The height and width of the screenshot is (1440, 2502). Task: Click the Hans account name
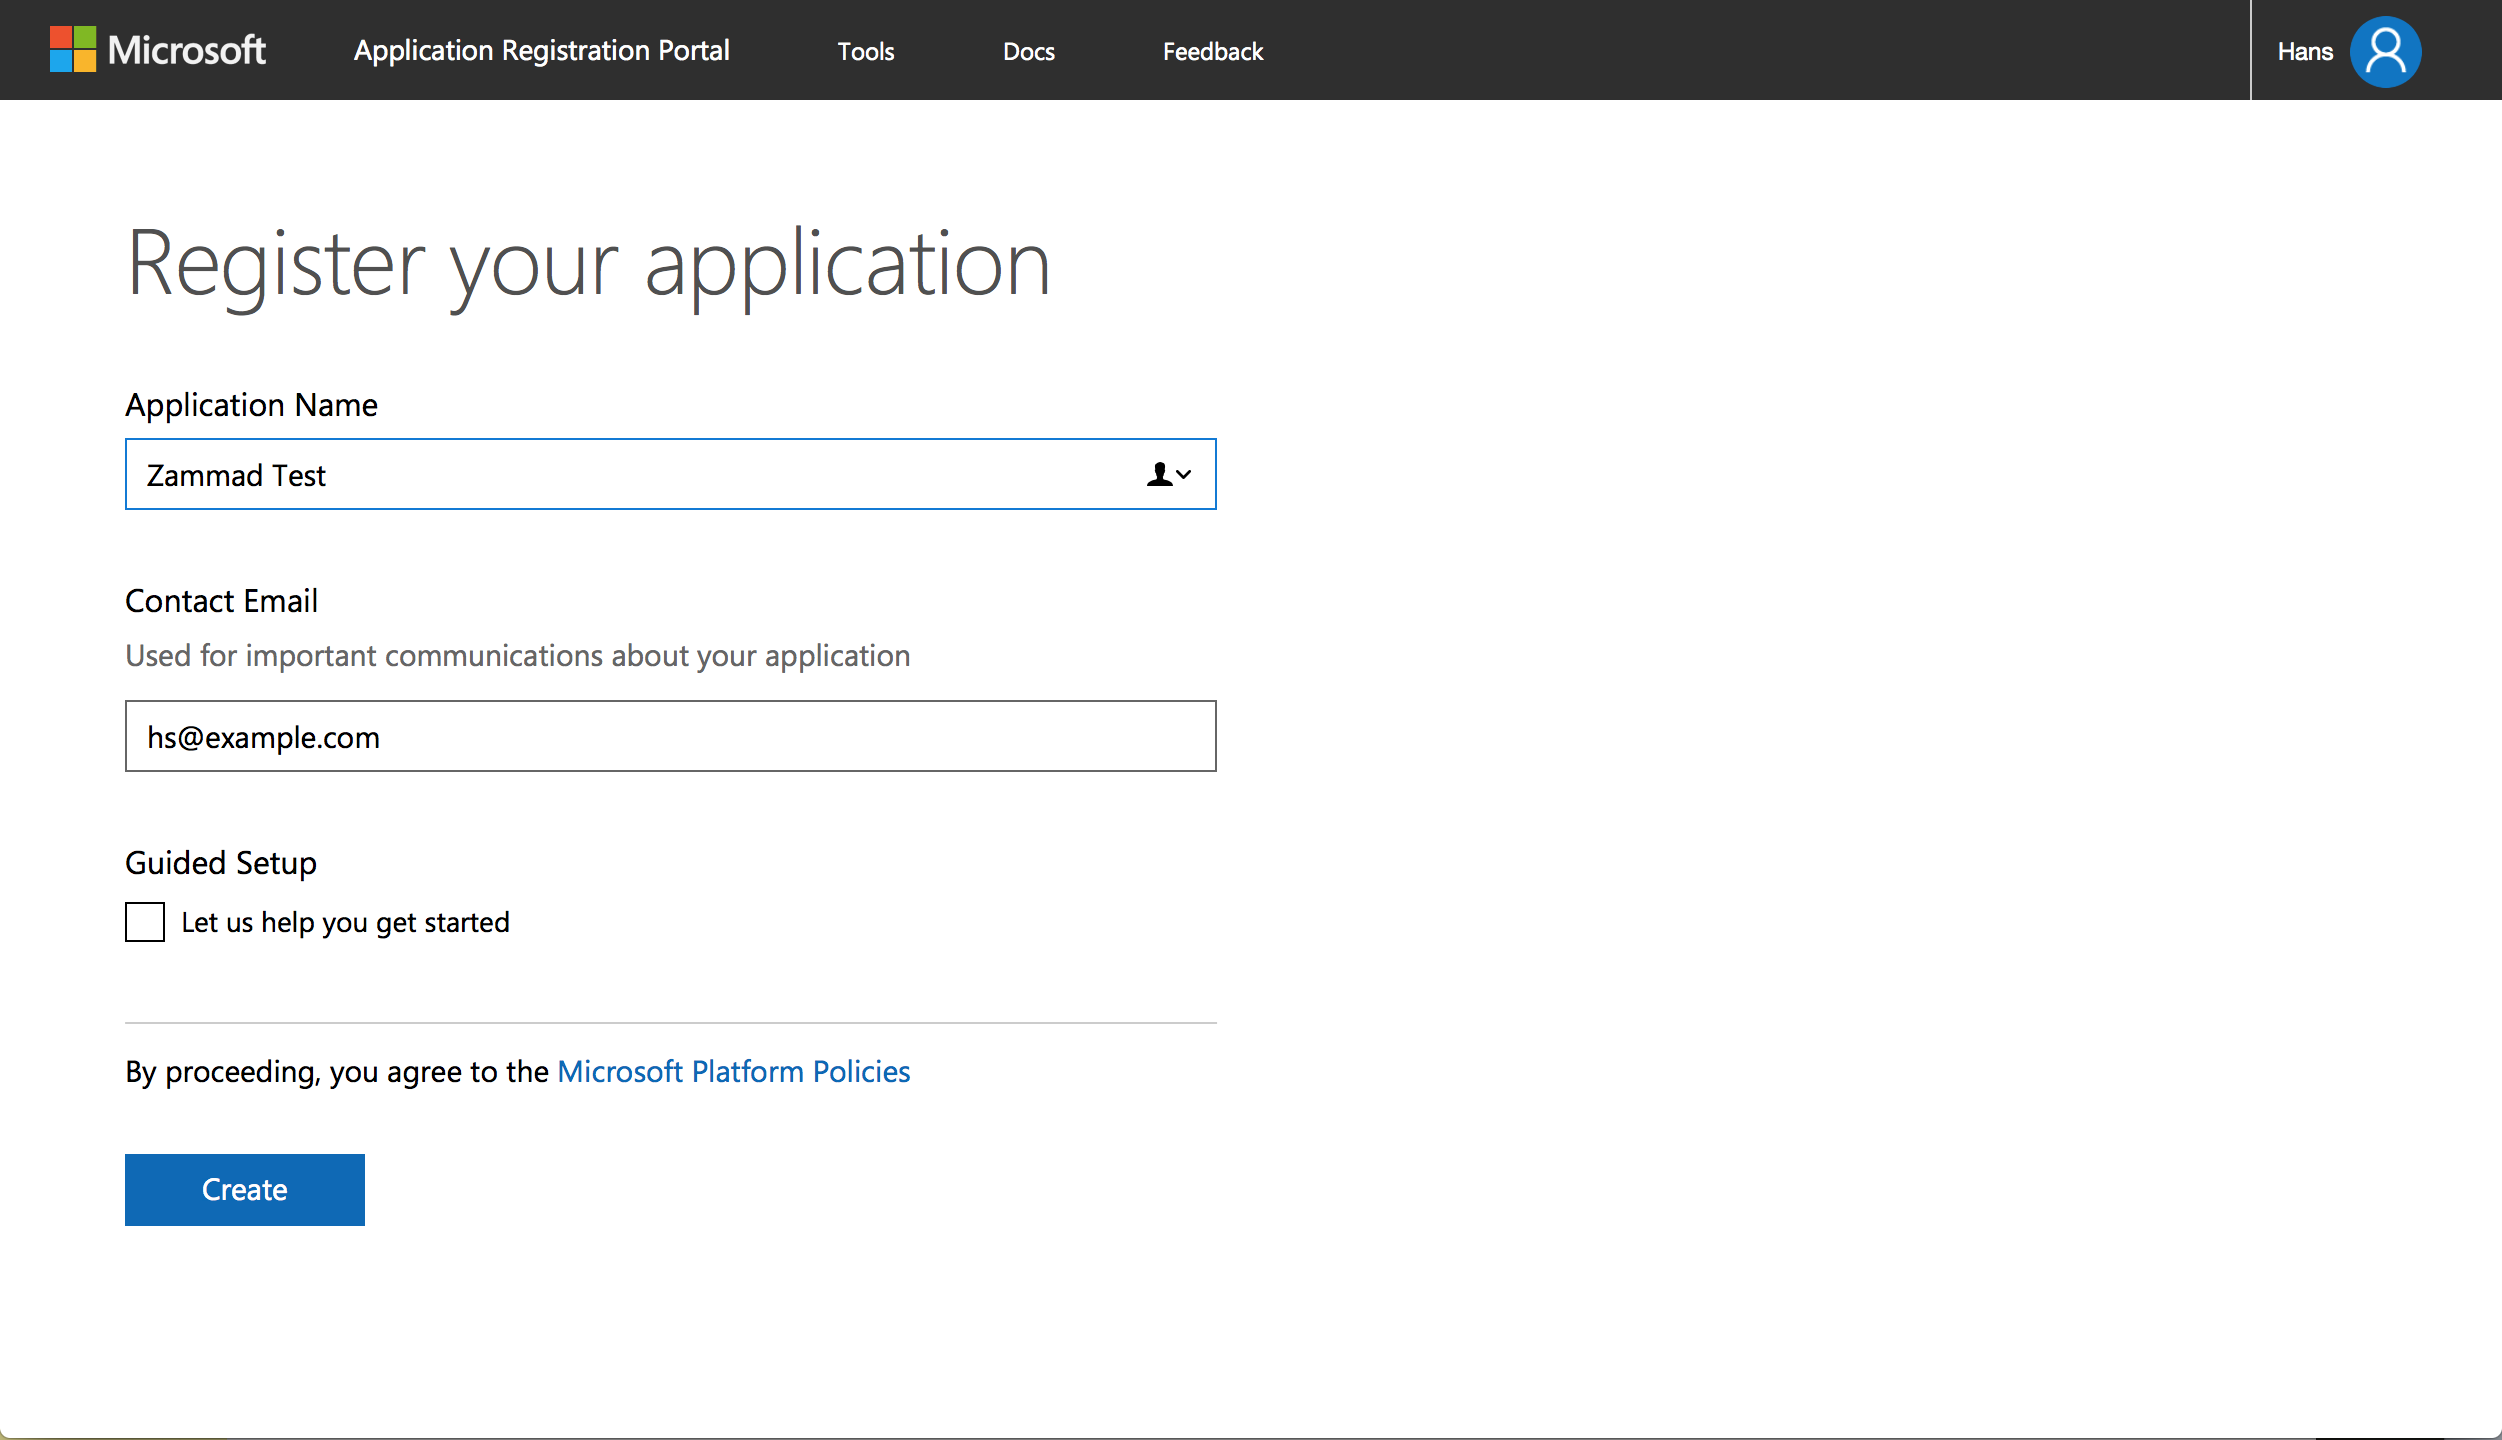click(x=2305, y=51)
